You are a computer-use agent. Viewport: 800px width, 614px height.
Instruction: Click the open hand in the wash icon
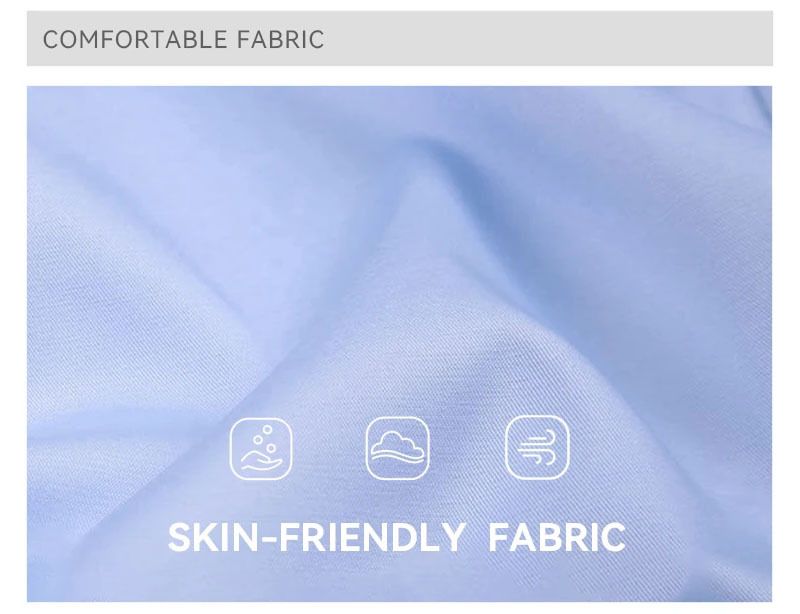pos(261,461)
